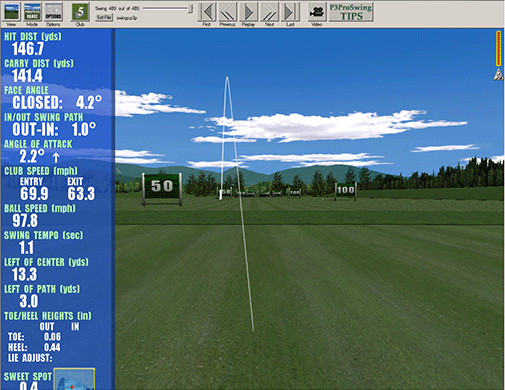Go to the Previous swing

pyautogui.click(x=228, y=12)
